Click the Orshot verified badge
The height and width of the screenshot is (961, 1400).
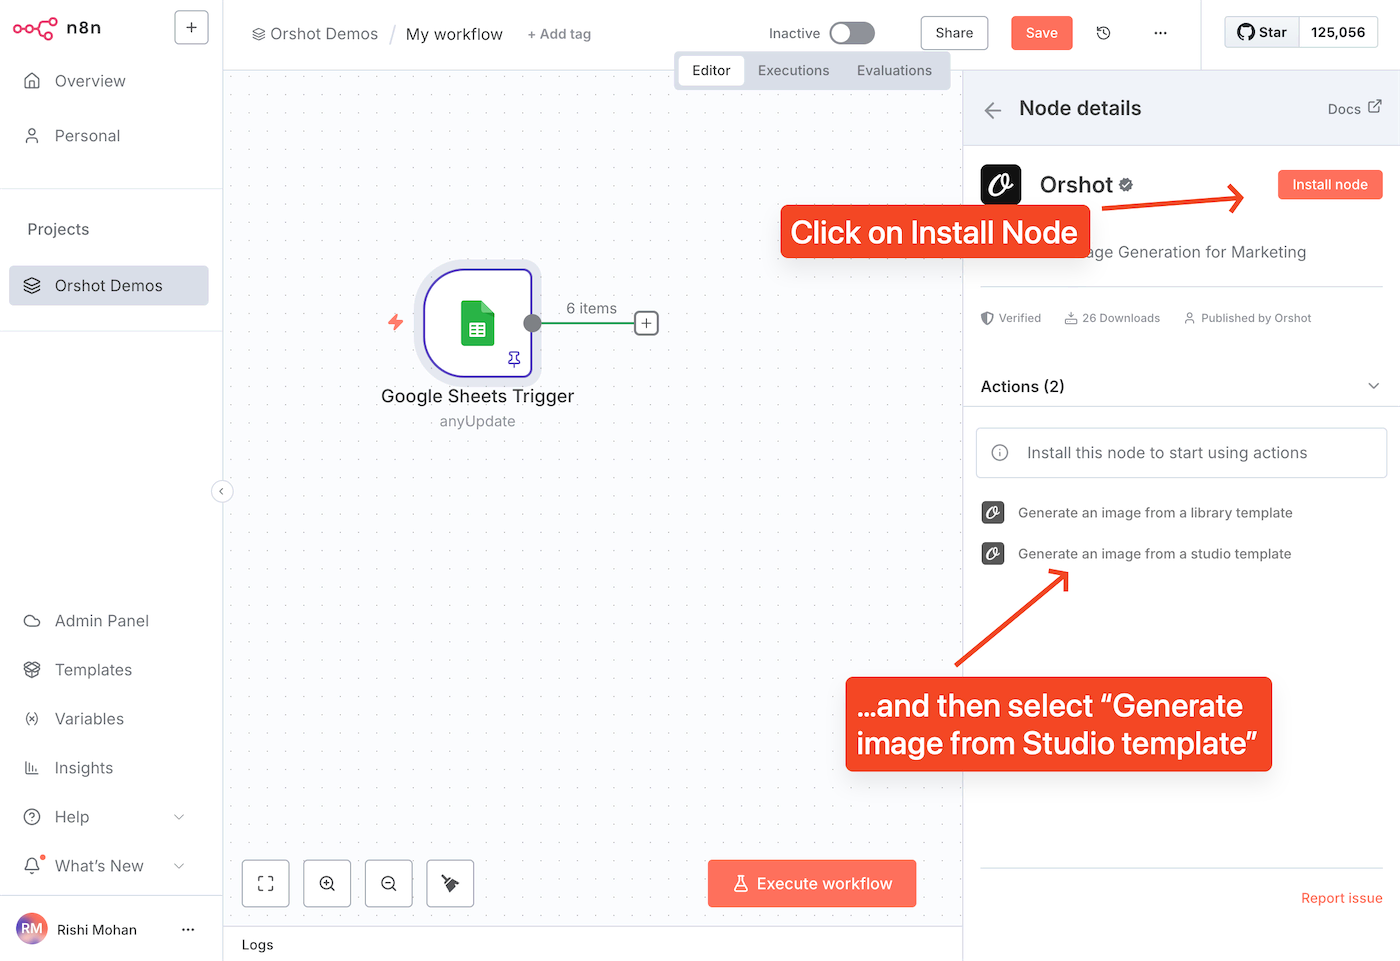[x=1126, y=184]
